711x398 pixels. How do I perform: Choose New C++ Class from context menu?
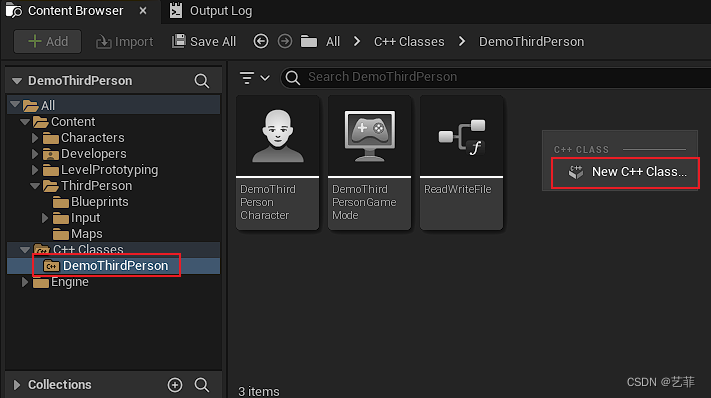[x=625, y=172]
